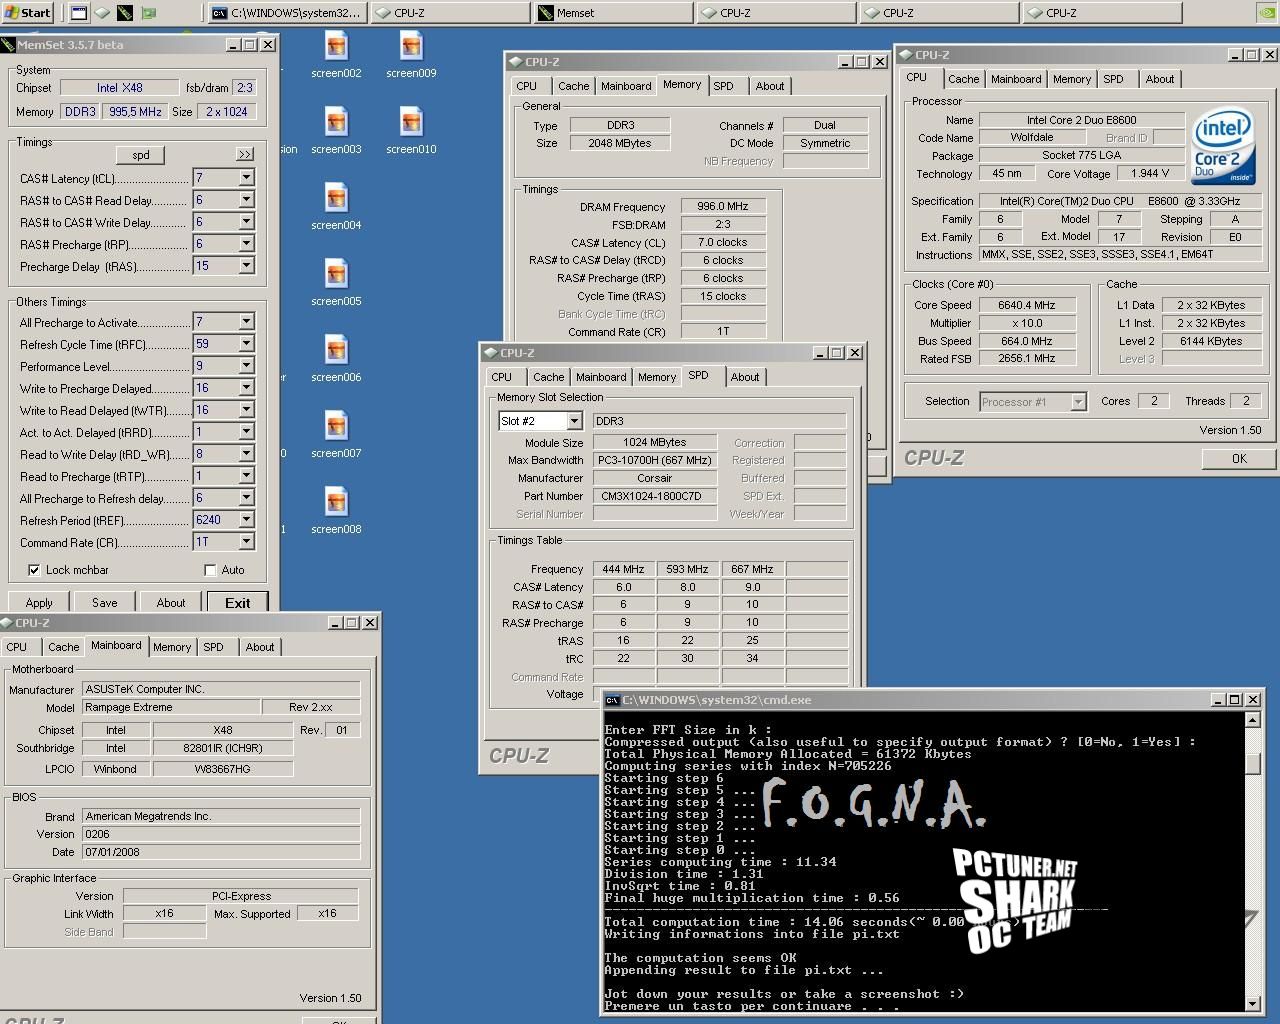
Task: Click the Apply button in MemSet
Action: pos(39,603)
